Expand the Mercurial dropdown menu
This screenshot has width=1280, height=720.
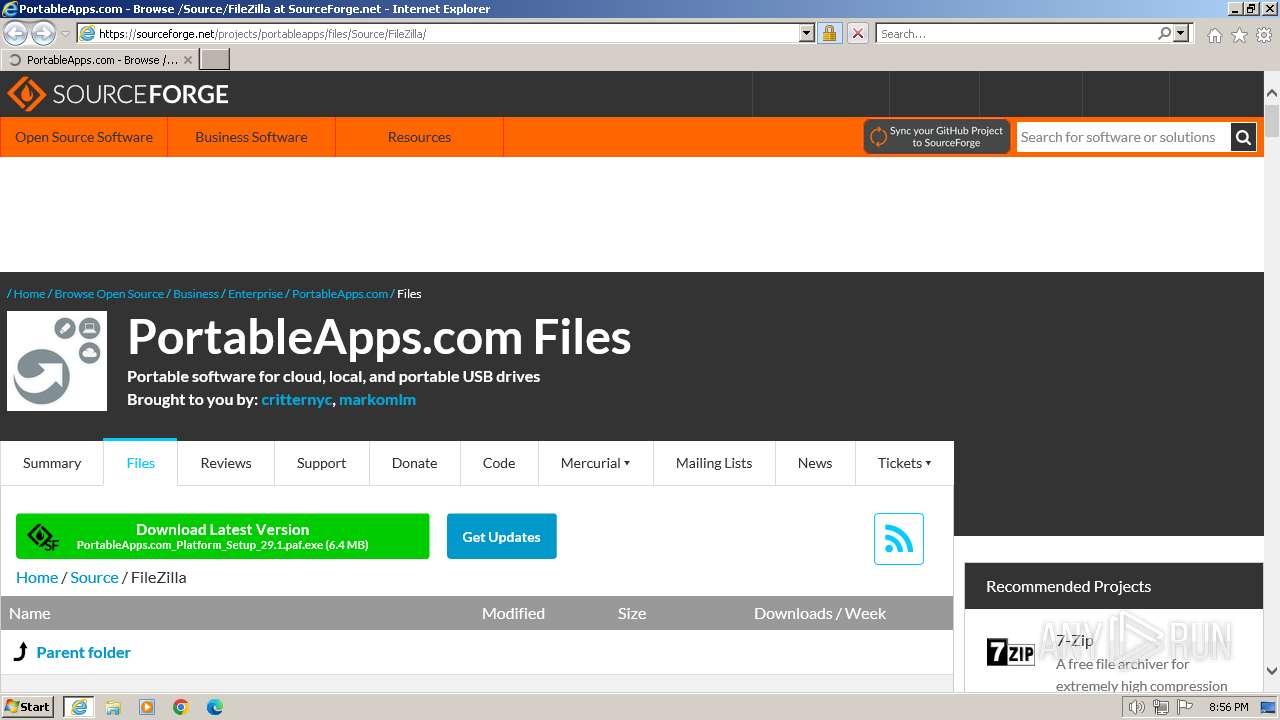(595, 463)
